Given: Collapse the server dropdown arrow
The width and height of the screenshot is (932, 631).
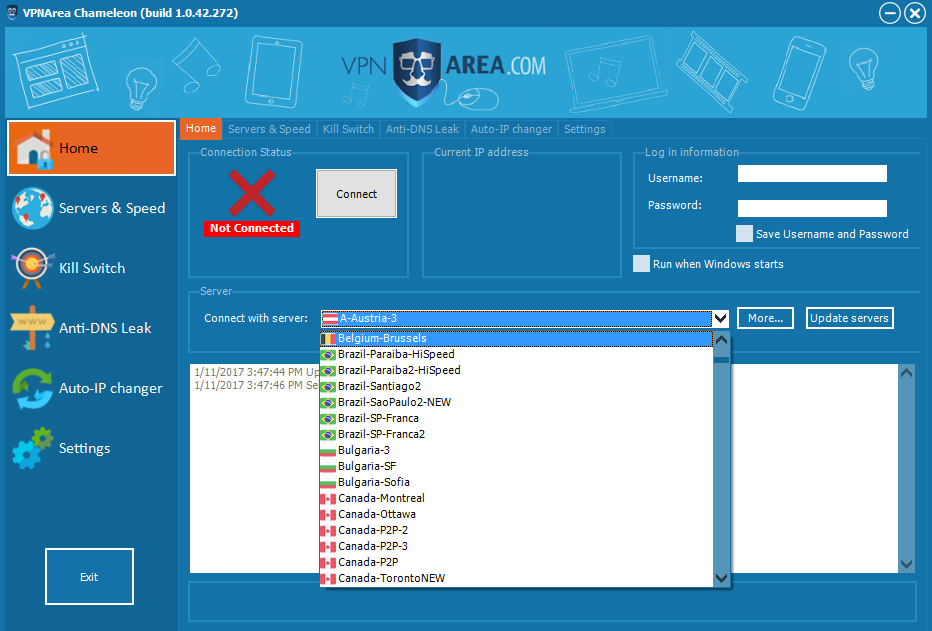Looking at the screenshot, I should (720, 318).
